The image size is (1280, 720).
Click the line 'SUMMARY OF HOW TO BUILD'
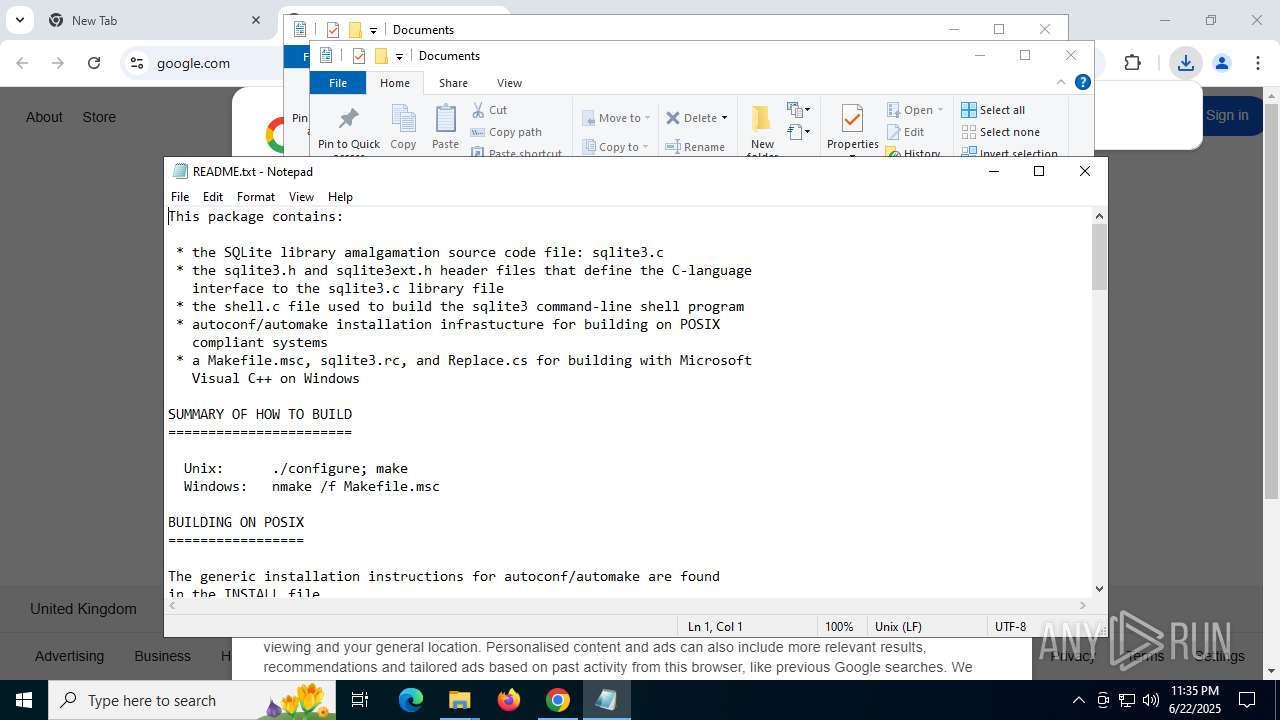pos(260,414)
